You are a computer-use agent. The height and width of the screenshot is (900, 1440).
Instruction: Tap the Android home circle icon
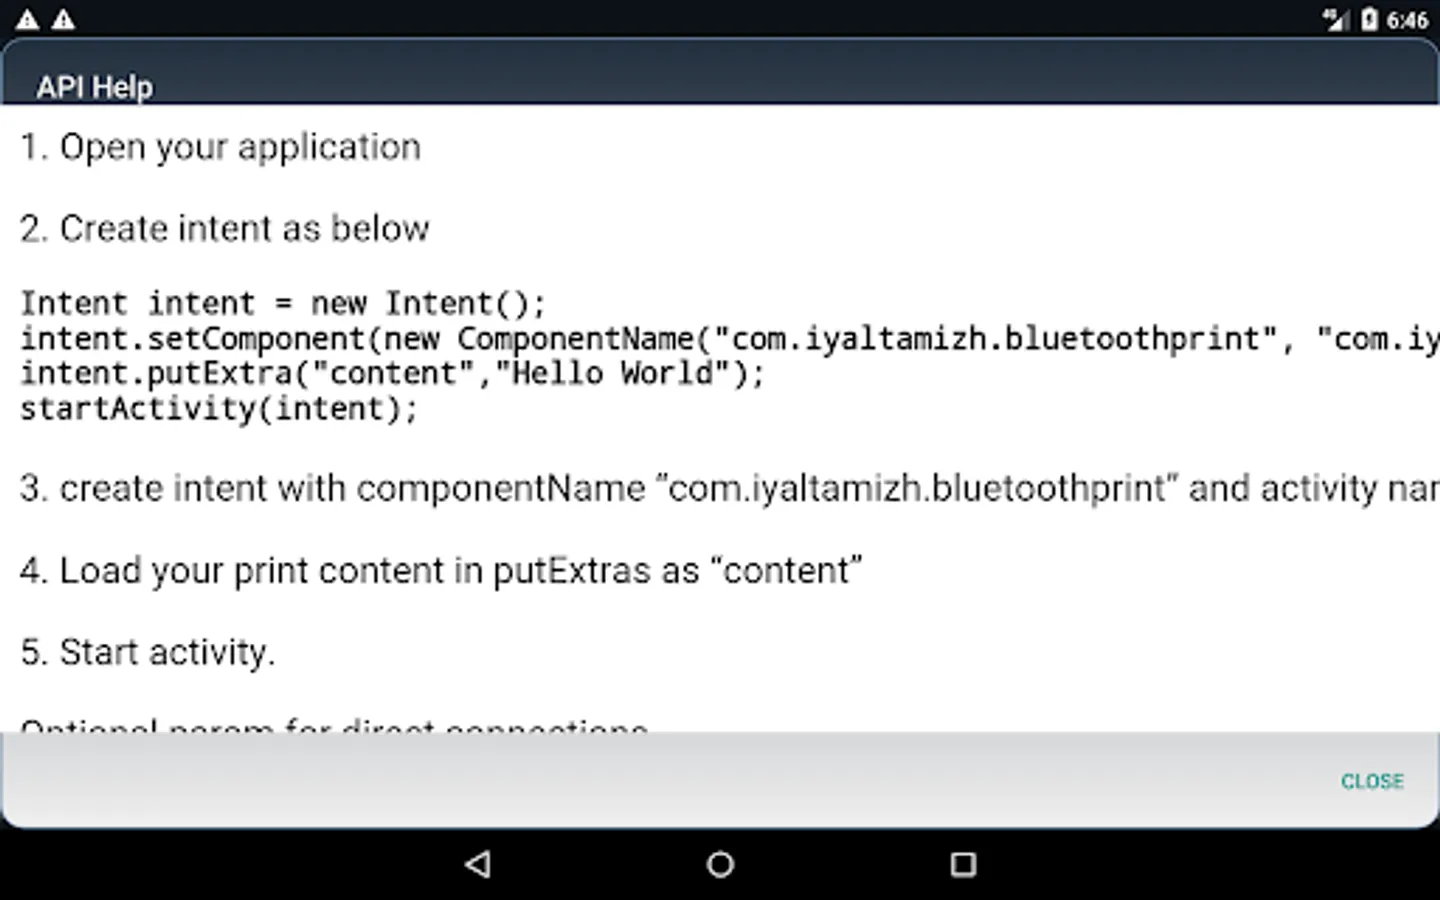[720, 864]
